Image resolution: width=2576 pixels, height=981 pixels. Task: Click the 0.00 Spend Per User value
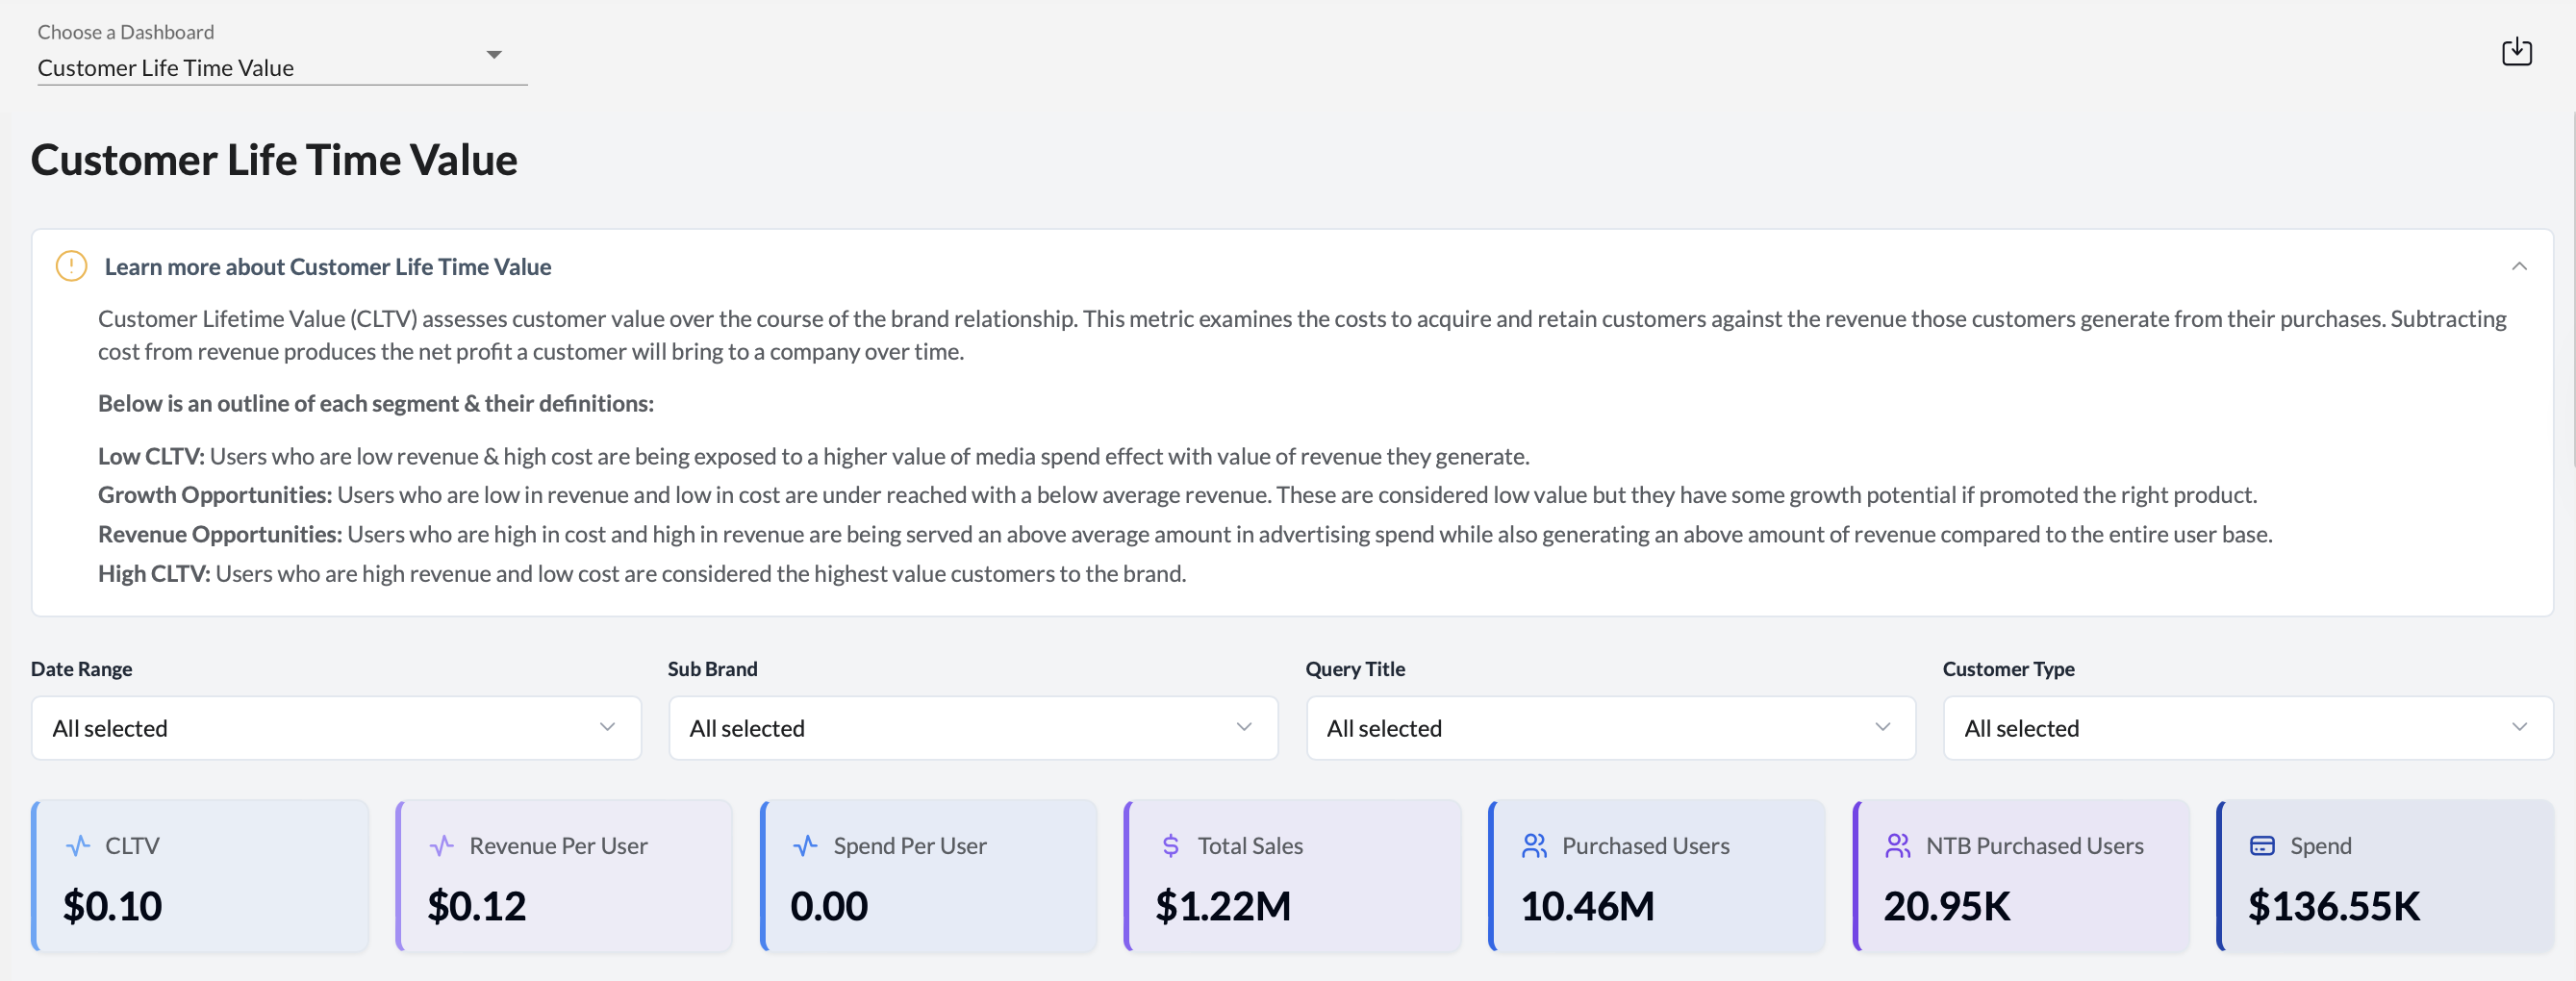829,906
